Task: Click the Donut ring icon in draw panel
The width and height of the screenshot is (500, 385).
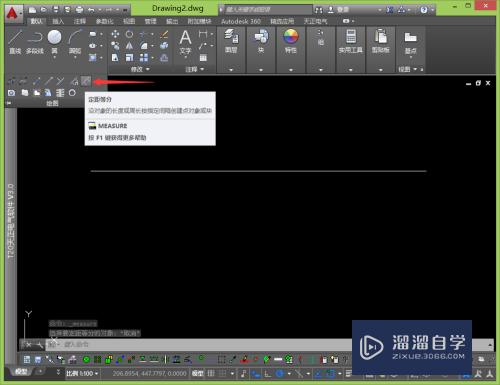Action: (72, 93)
